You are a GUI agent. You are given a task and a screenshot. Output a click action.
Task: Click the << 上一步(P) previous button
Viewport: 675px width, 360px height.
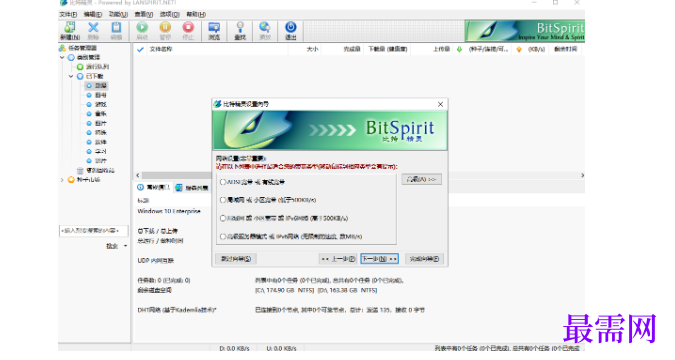coord(338,259)
